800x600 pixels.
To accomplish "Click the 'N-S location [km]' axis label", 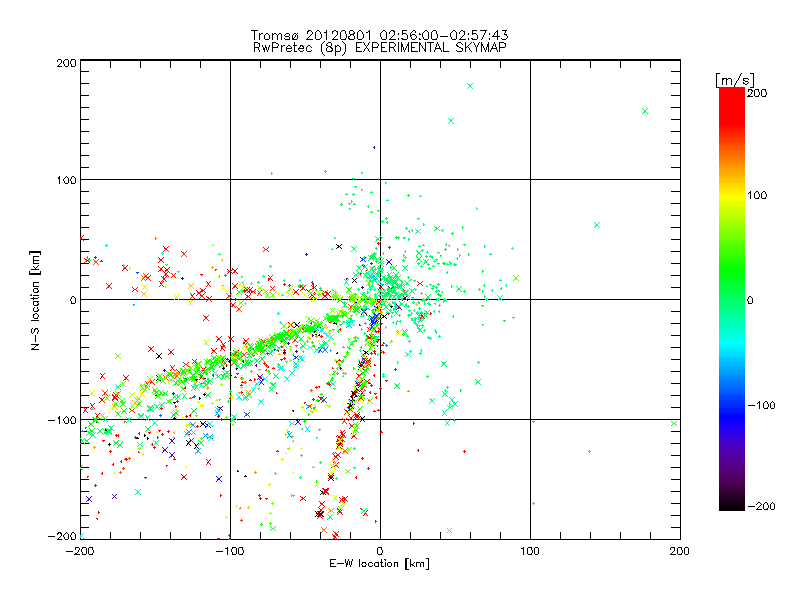I will pyautogui.click(x=35, y=300).
